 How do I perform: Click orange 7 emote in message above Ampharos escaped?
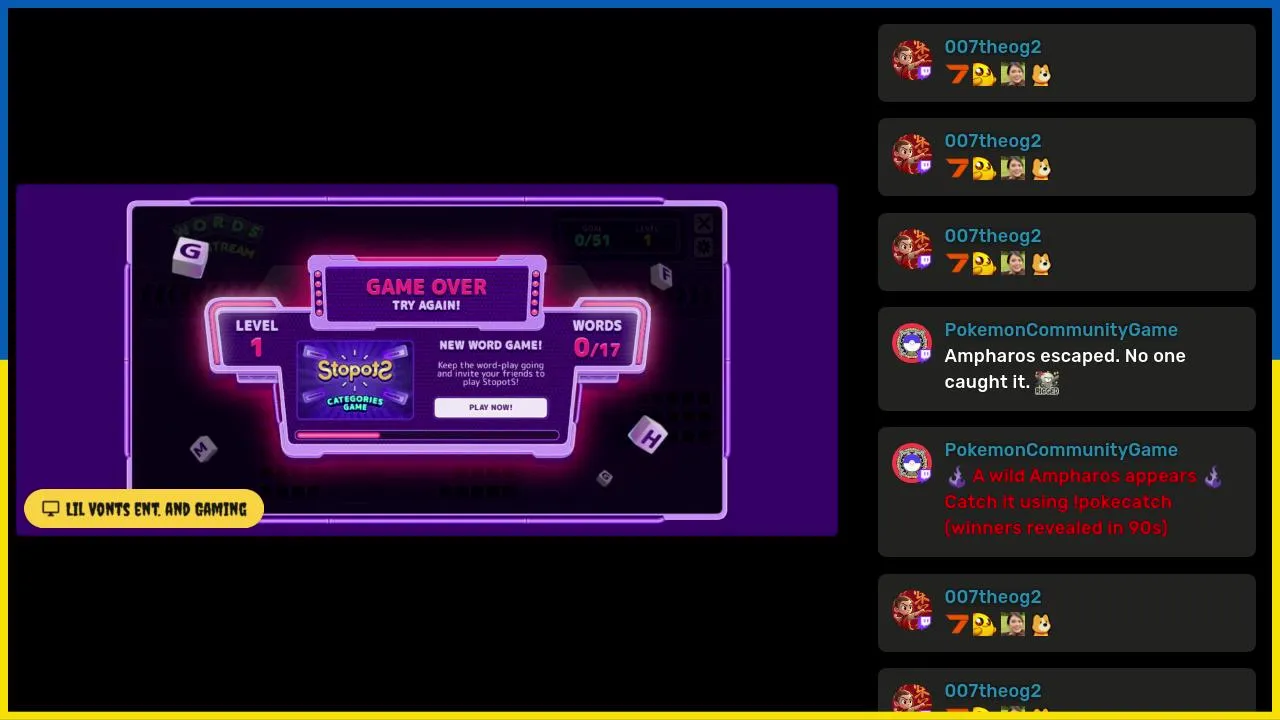[957, 264]
